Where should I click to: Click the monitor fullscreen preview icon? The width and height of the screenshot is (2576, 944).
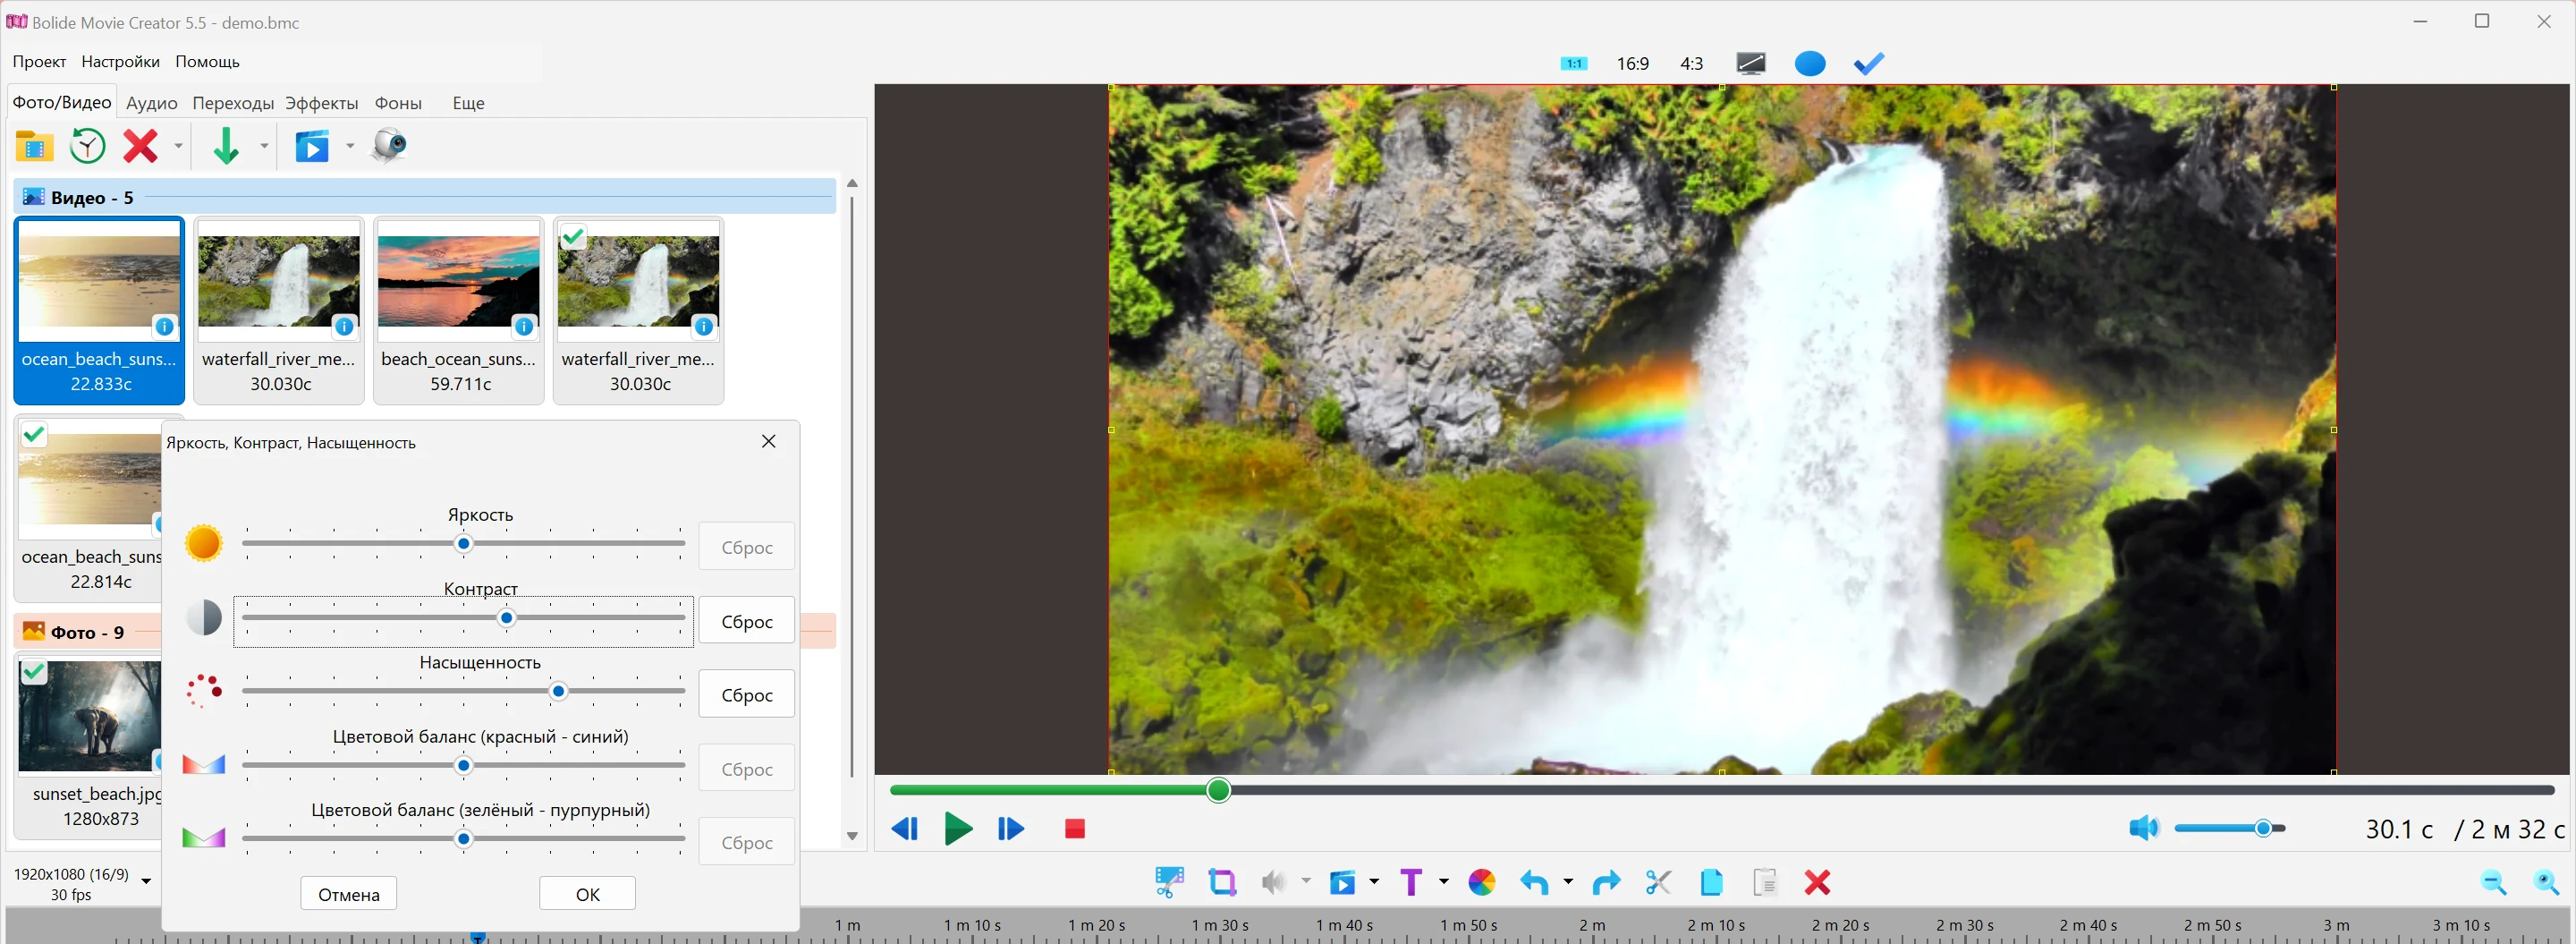tap(1751, 64)
